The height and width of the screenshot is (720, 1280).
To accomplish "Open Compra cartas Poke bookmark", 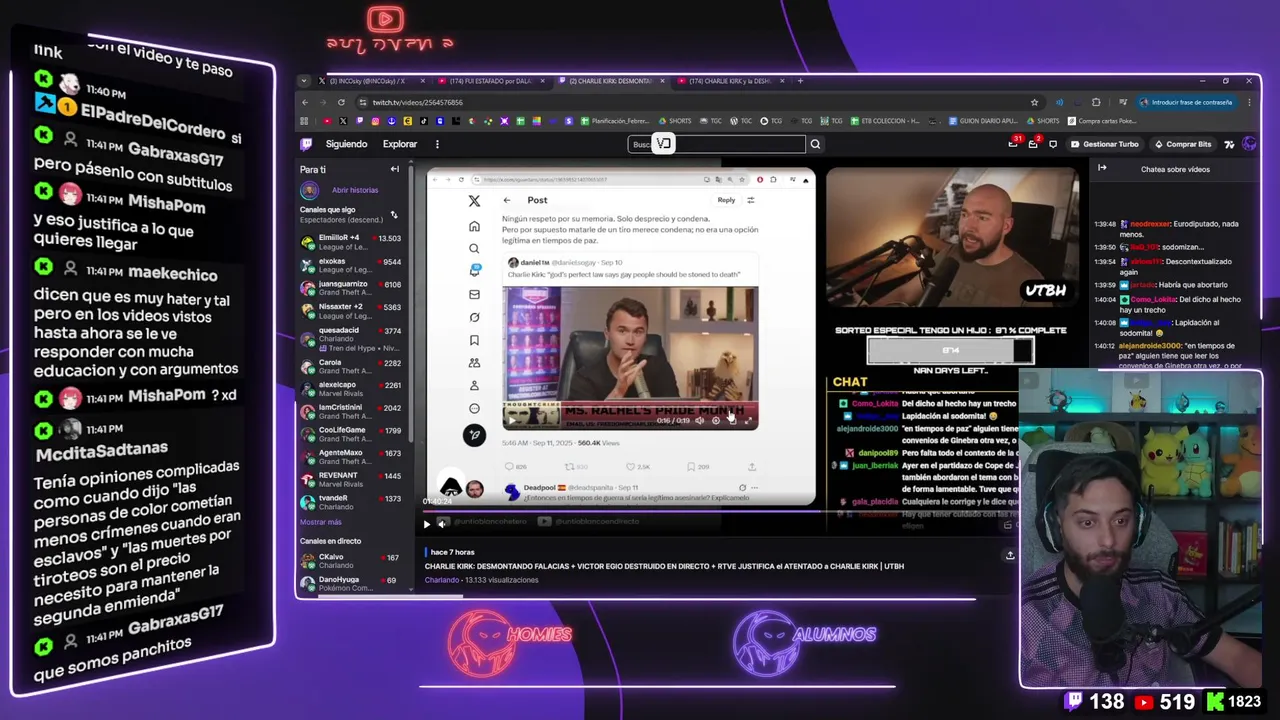I will [x=1101, y=121].
